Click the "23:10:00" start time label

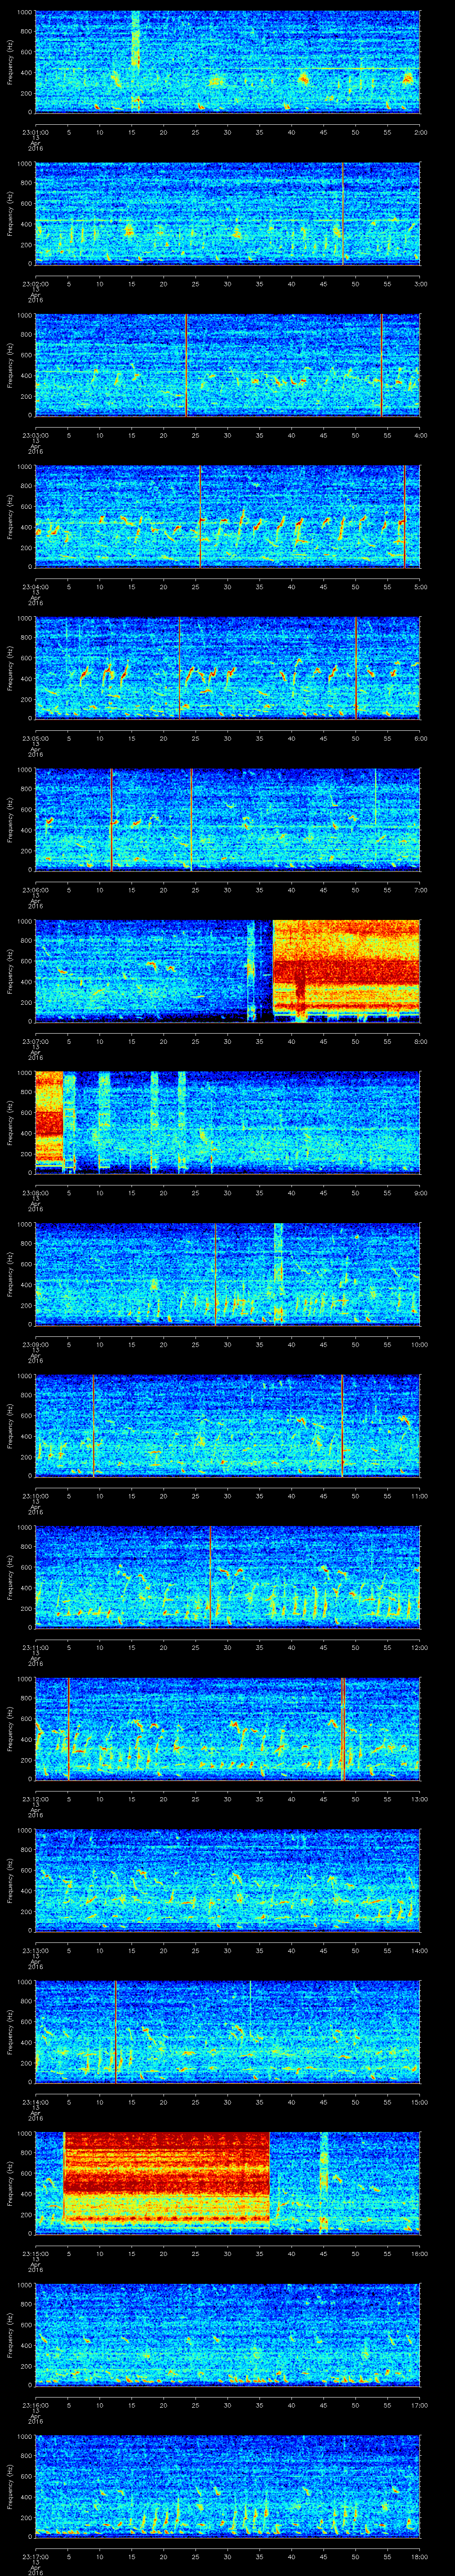pyautogui.click(x=35, y=1495)
